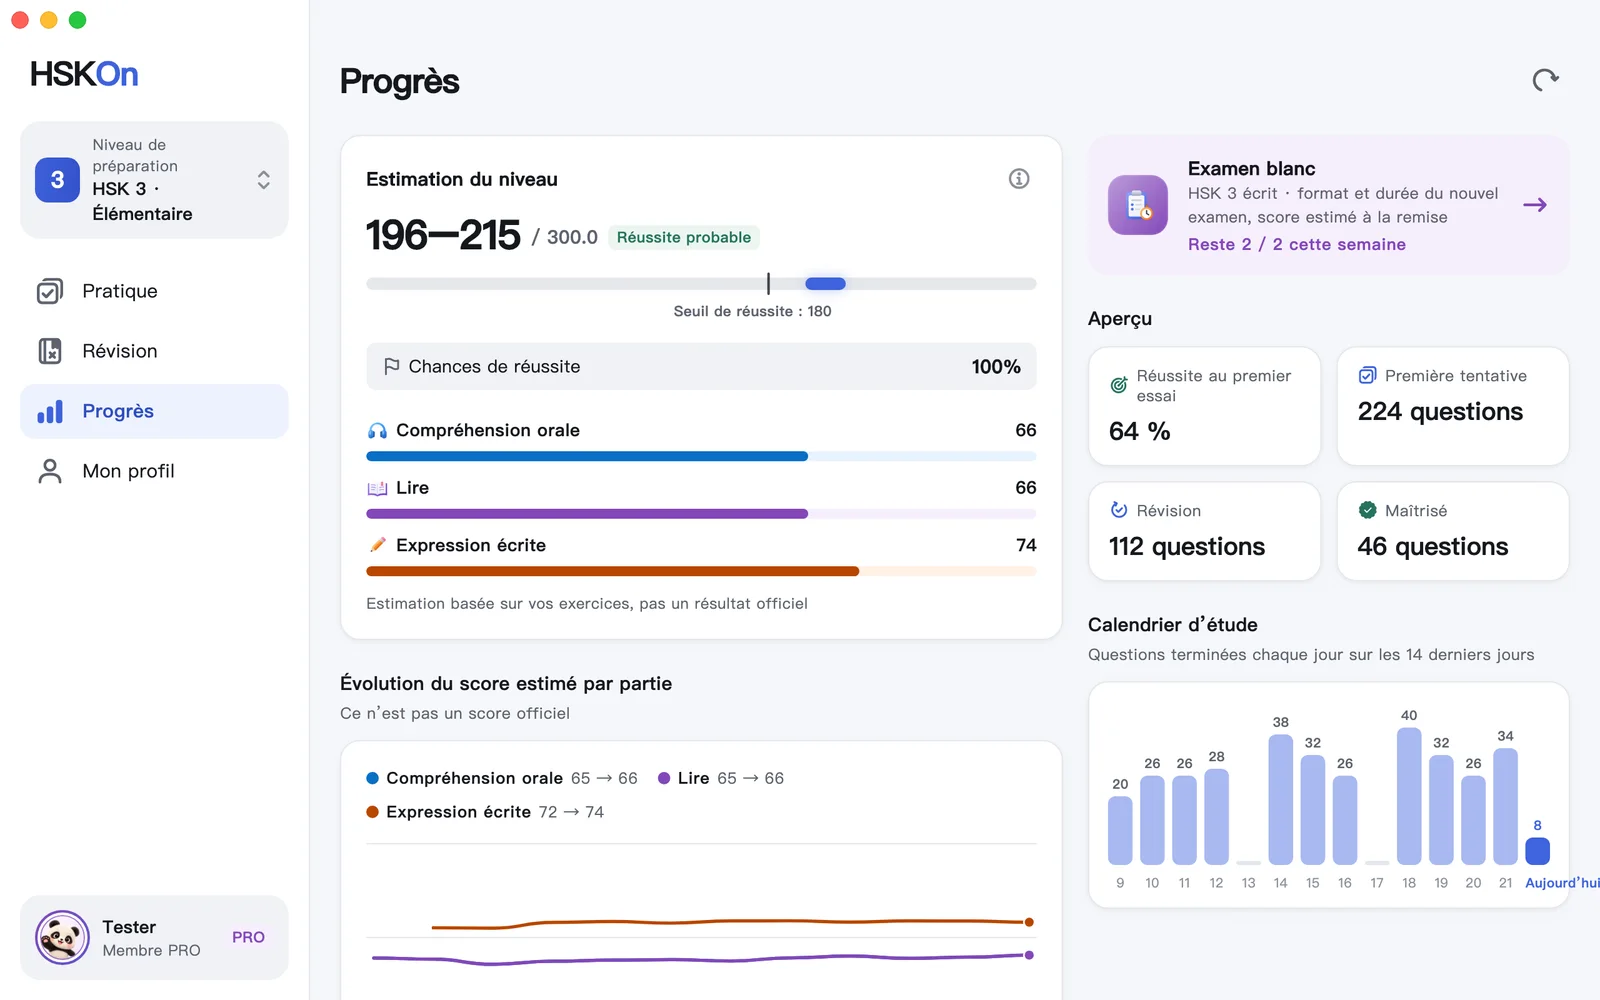Click the Première tentative 224 questions card
Image resolution: width=1600 pixels, height=1000 pixels.
[x=1453, y=406]
